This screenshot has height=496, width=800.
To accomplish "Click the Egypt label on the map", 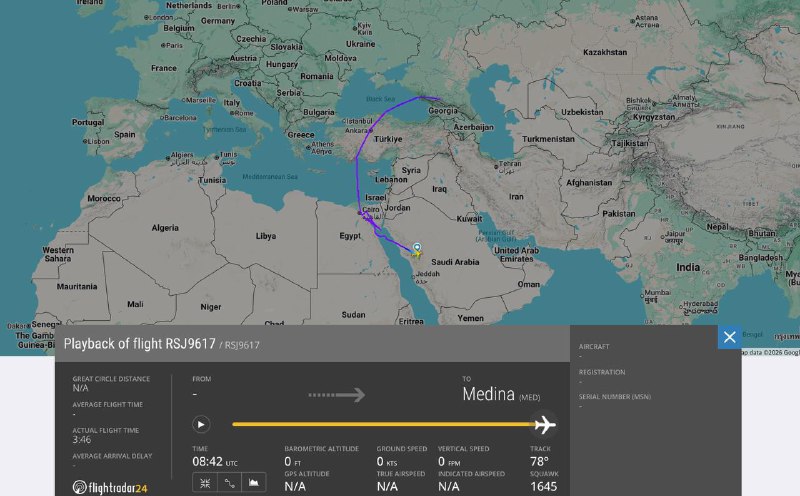I will 350,236.
